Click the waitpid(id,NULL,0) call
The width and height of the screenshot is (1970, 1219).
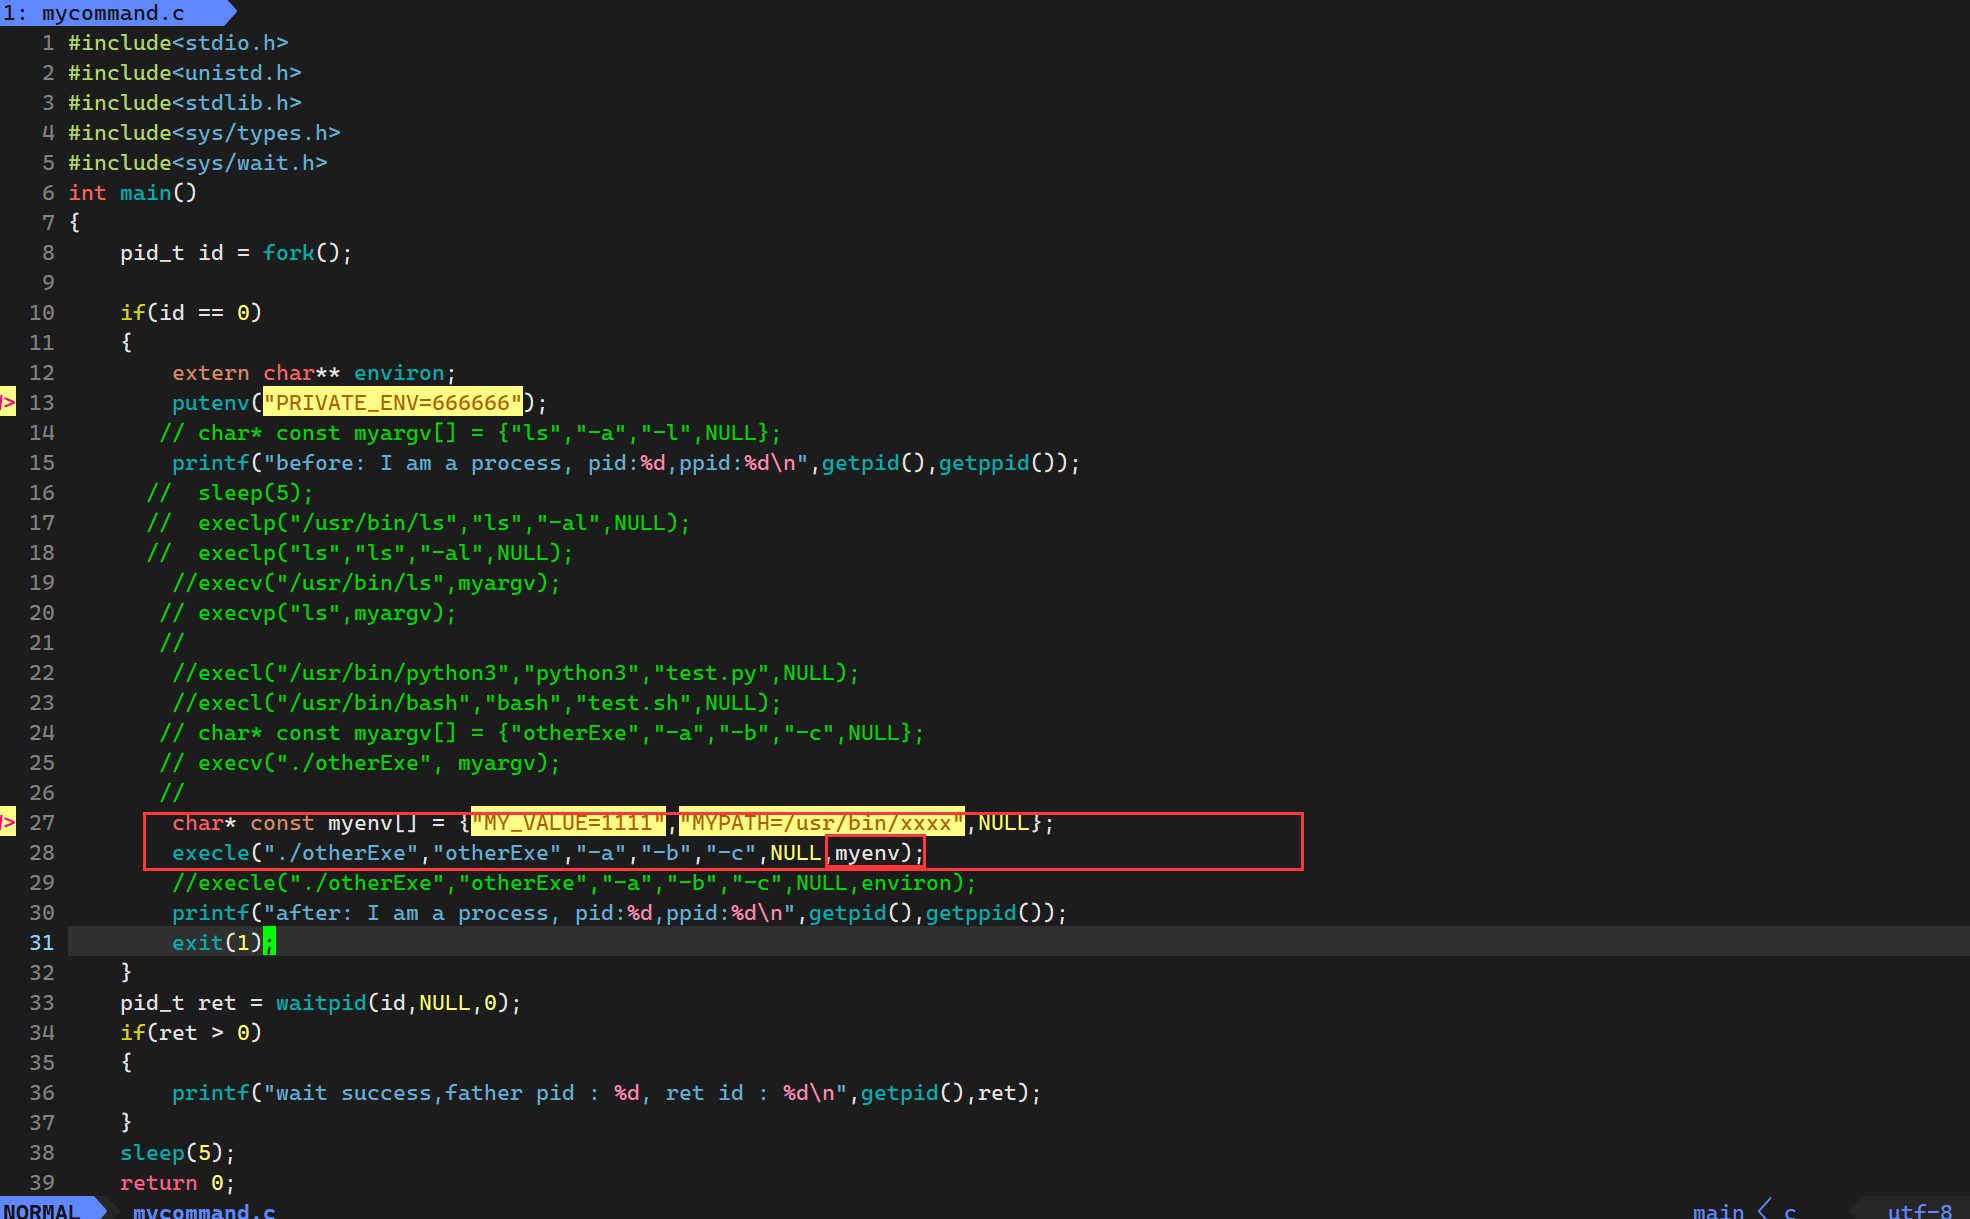[392, 1003]
